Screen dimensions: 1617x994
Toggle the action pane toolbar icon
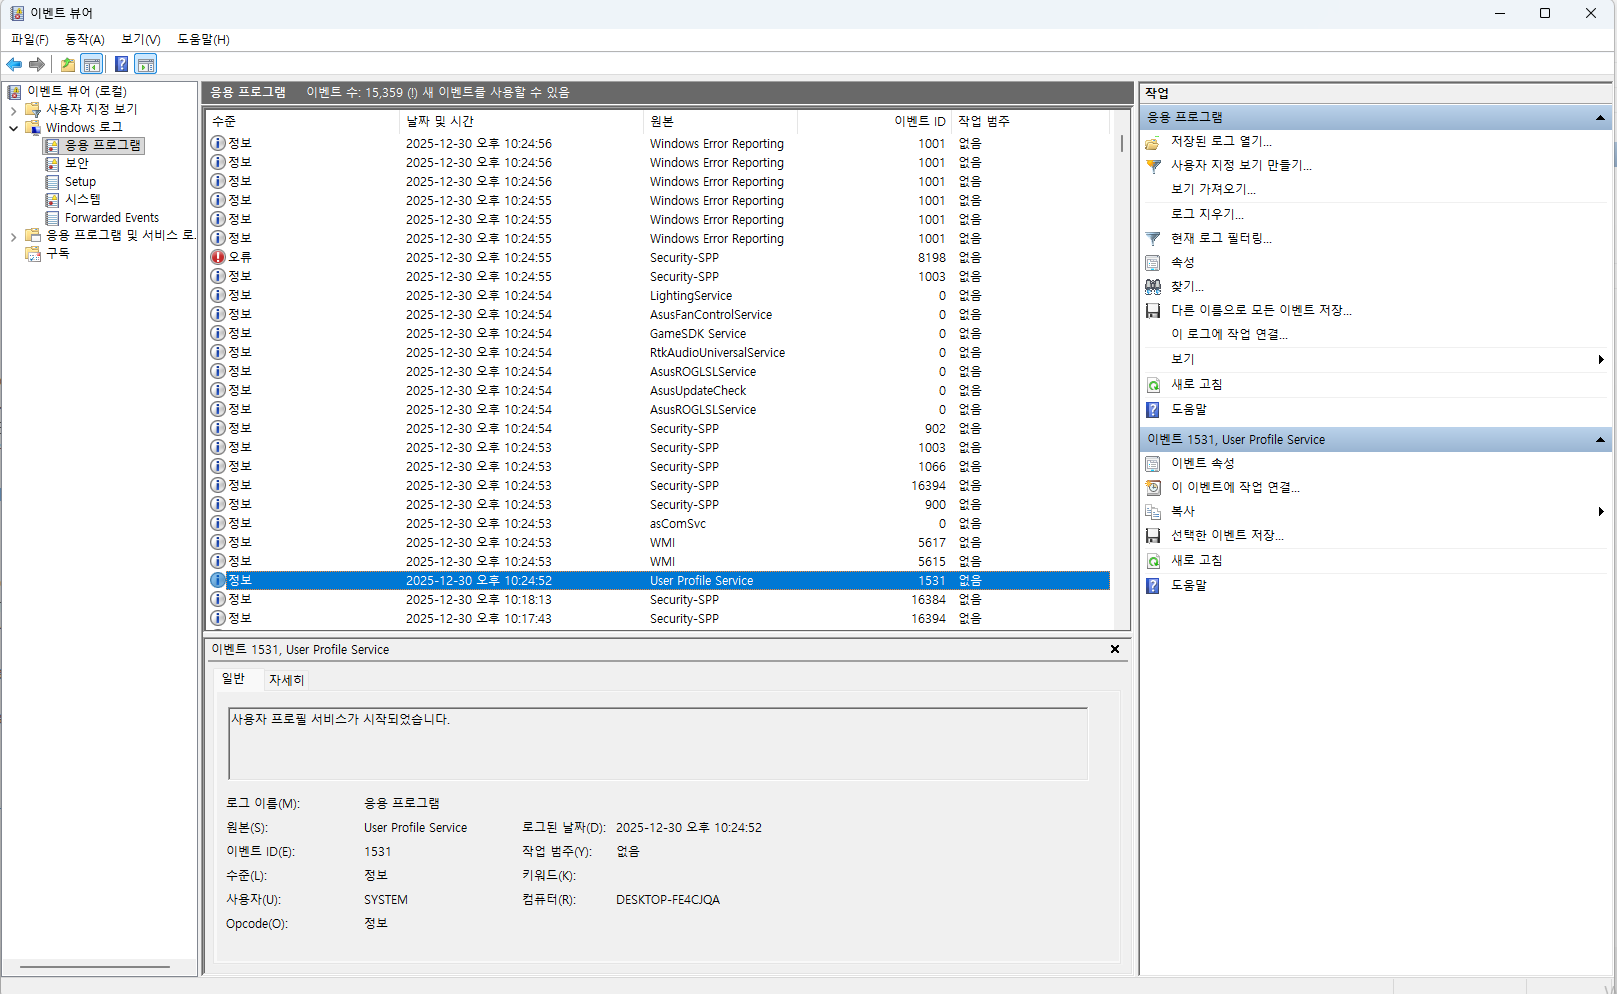click(x=146, y=65)
